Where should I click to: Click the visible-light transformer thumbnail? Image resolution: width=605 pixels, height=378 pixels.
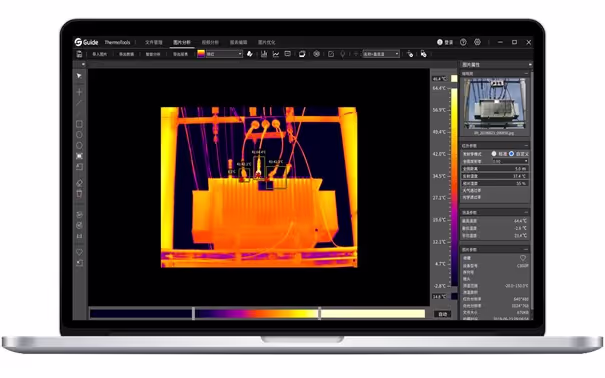pos(495,104)
